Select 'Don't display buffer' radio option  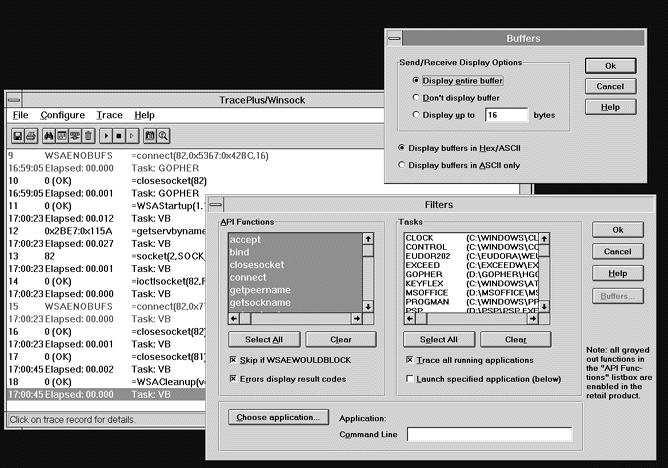pos(417,97)
